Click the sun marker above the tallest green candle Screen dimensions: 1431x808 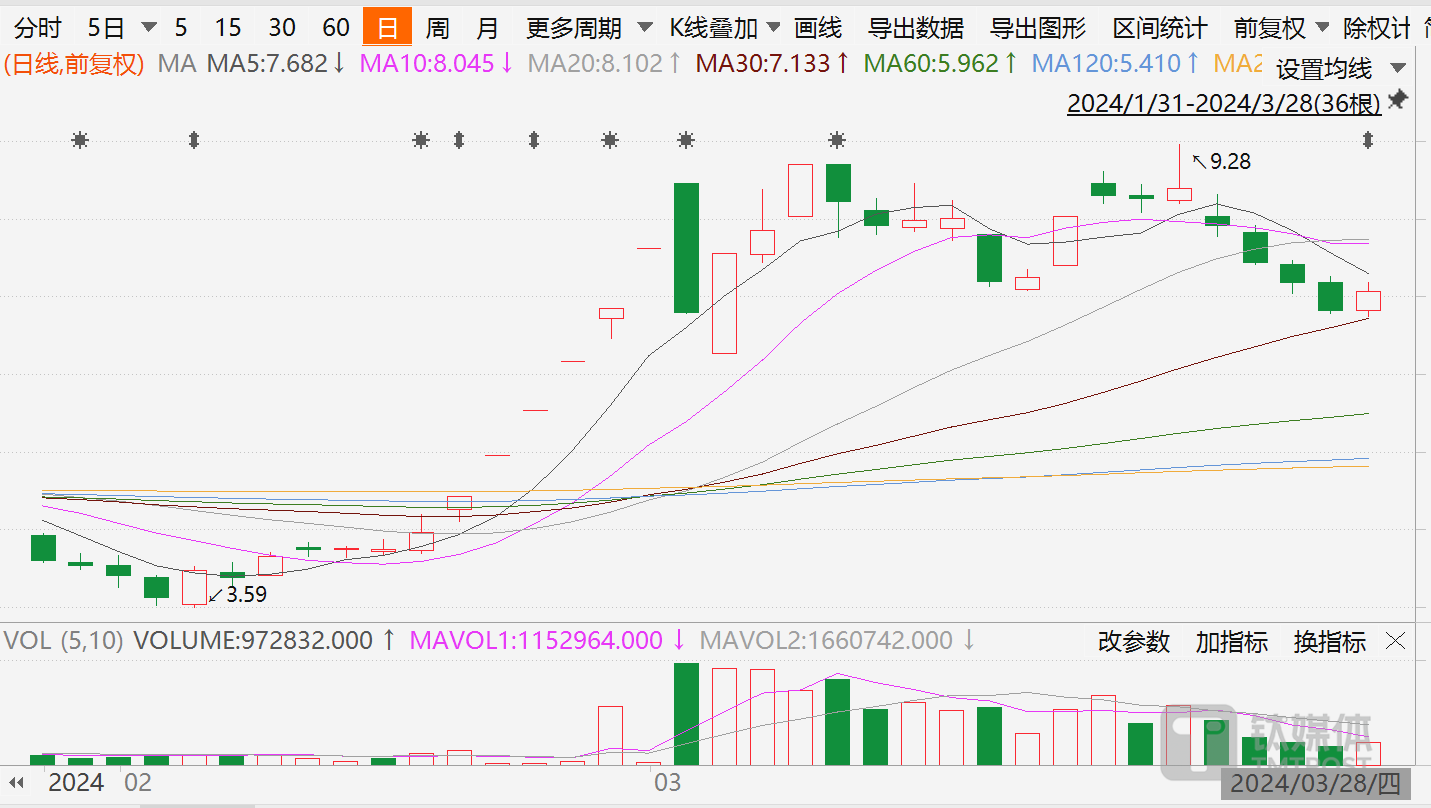coord(686,141)
